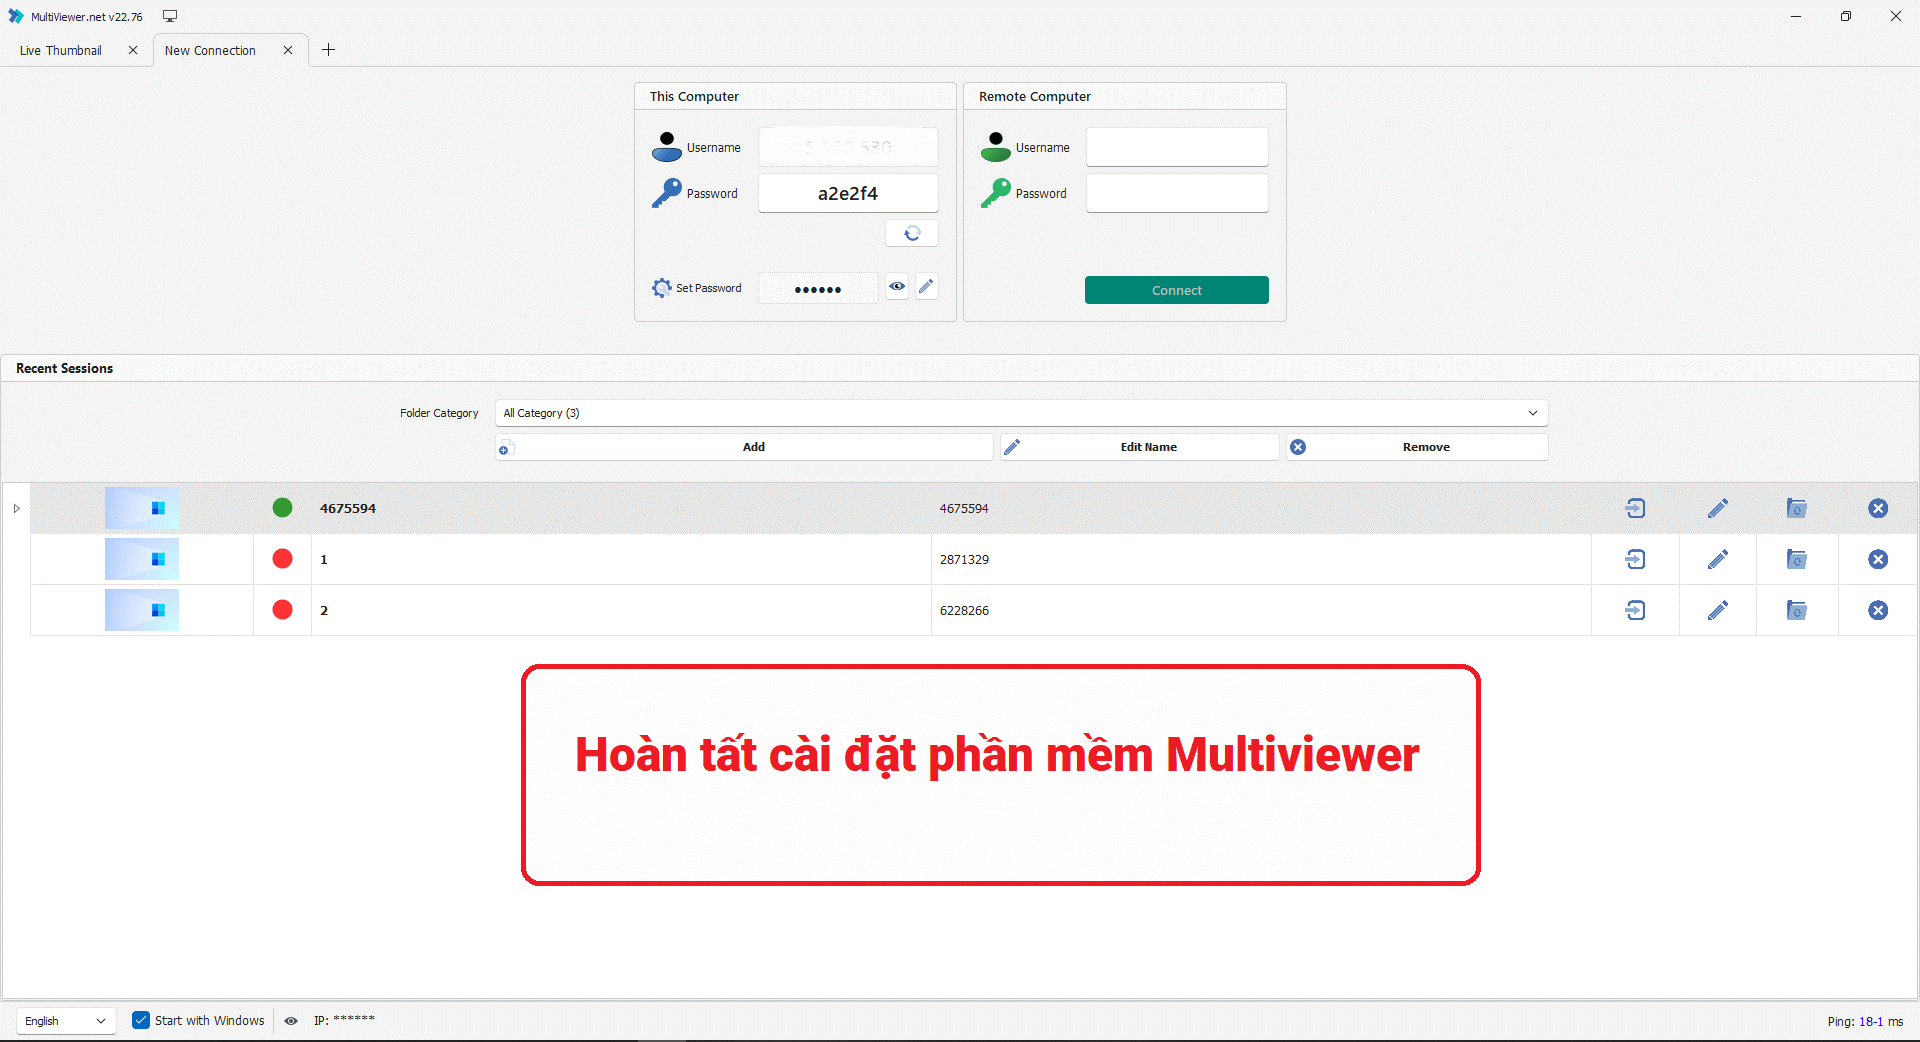Click the monitor icon in title bar

[x=170, y=16]
